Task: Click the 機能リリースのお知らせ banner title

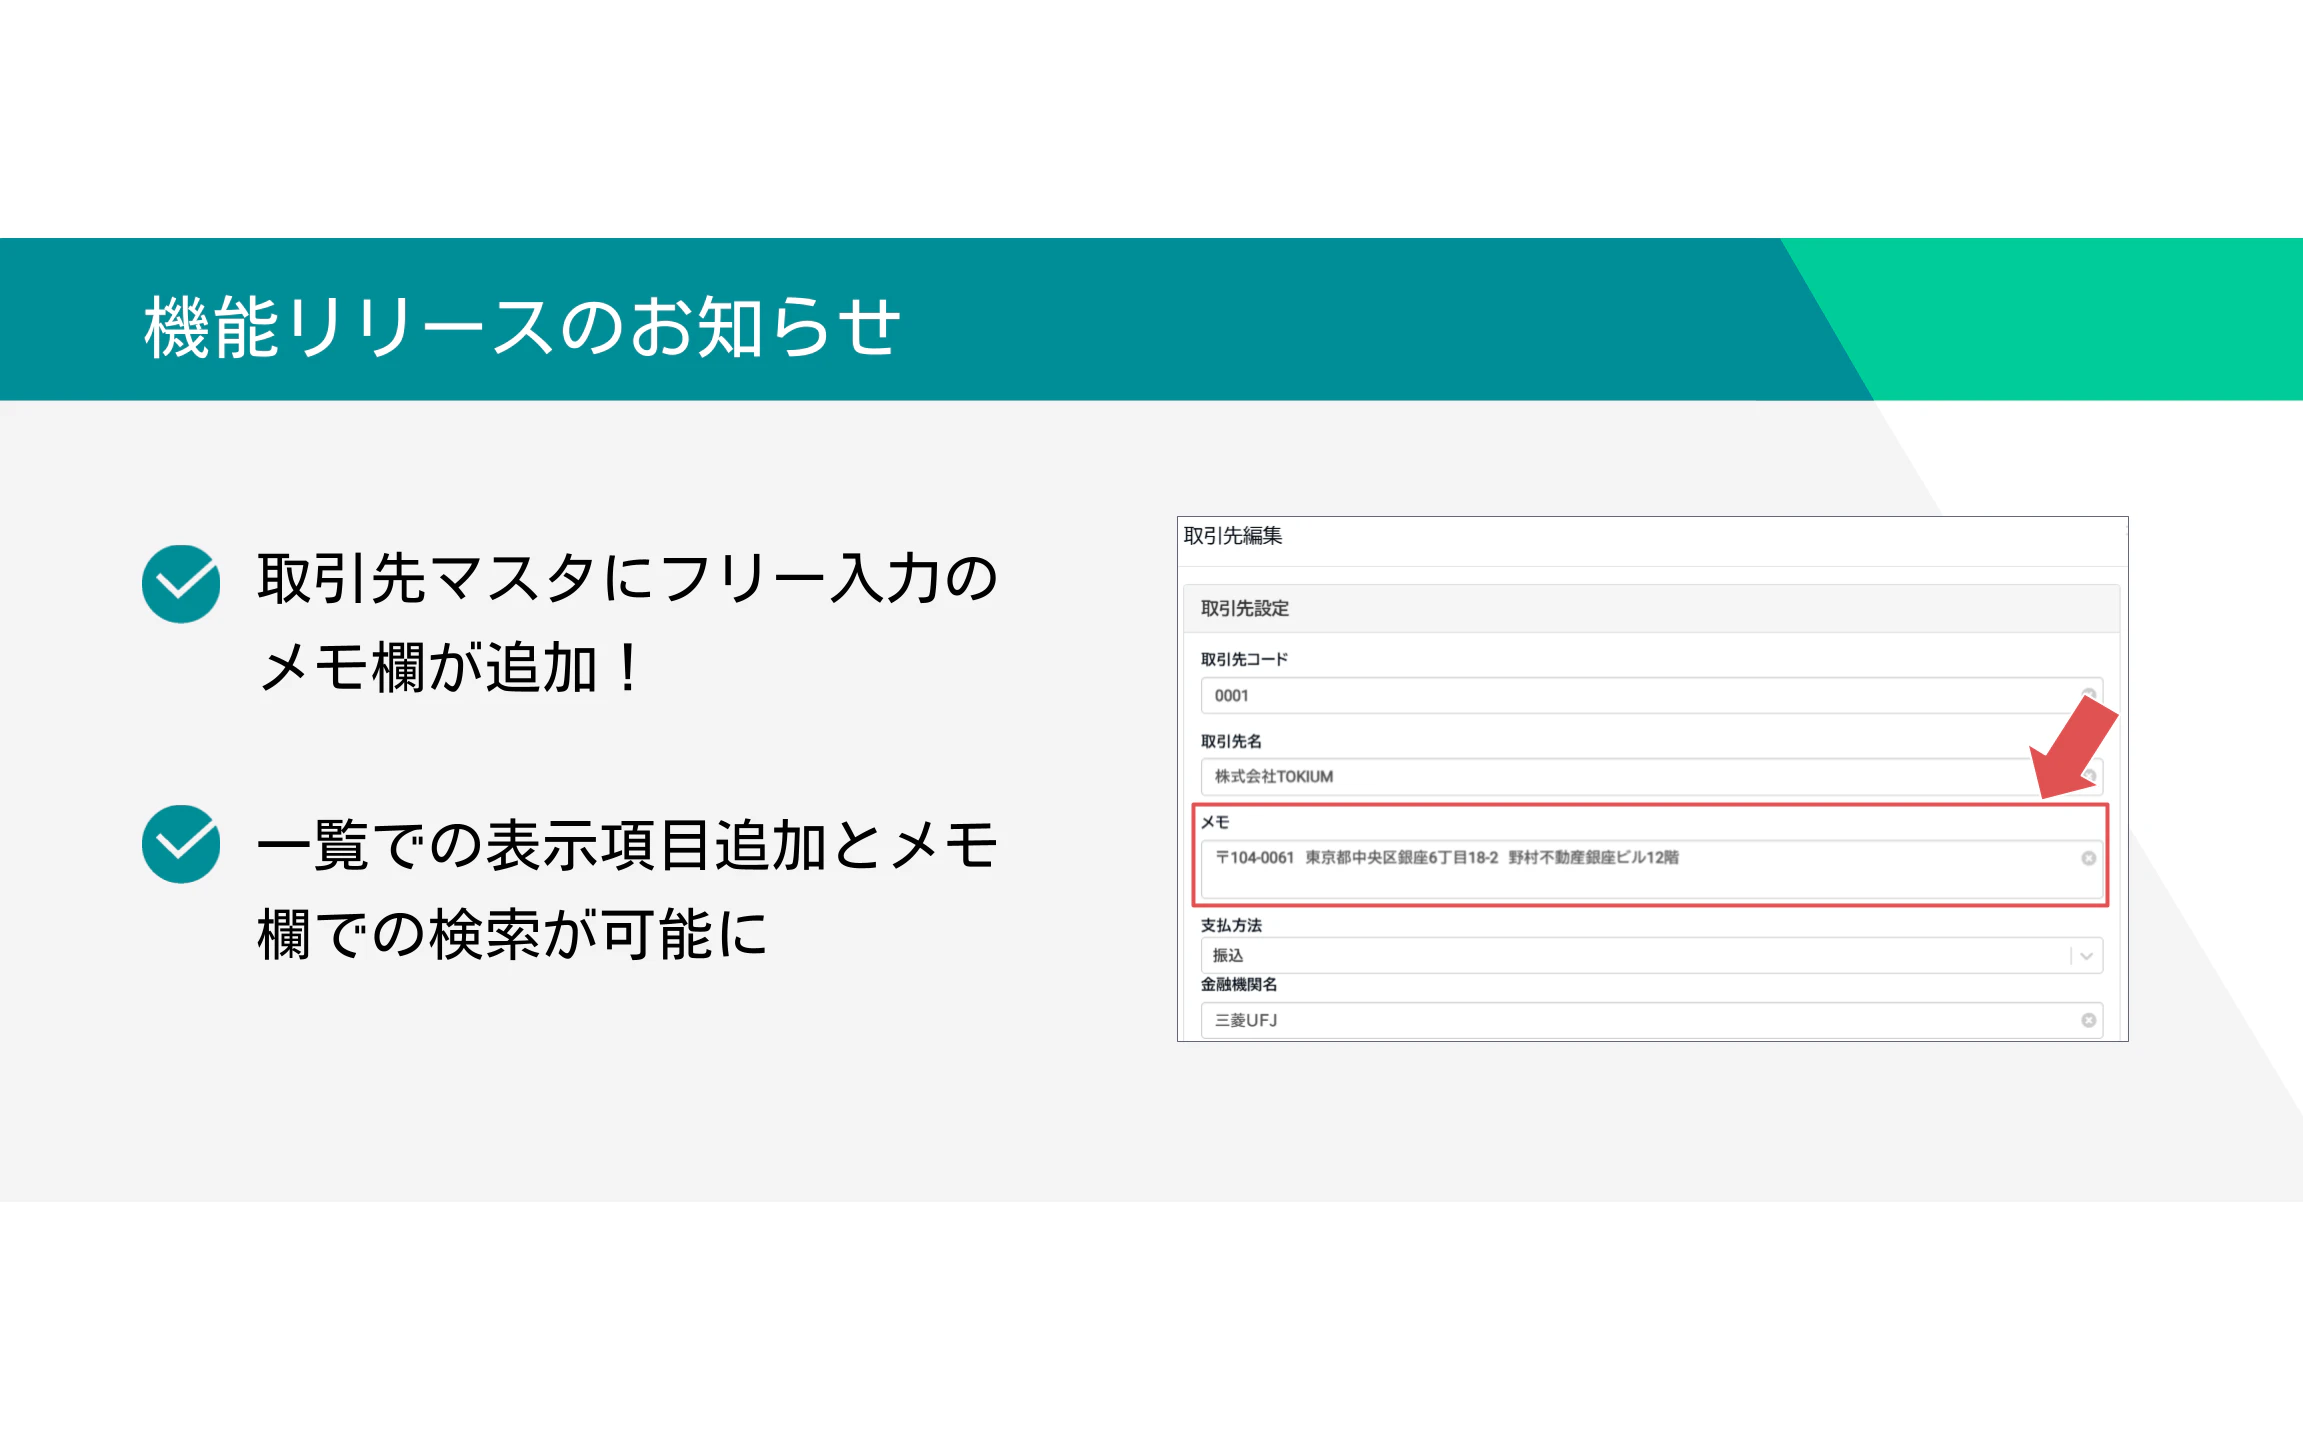Action: 522,326
